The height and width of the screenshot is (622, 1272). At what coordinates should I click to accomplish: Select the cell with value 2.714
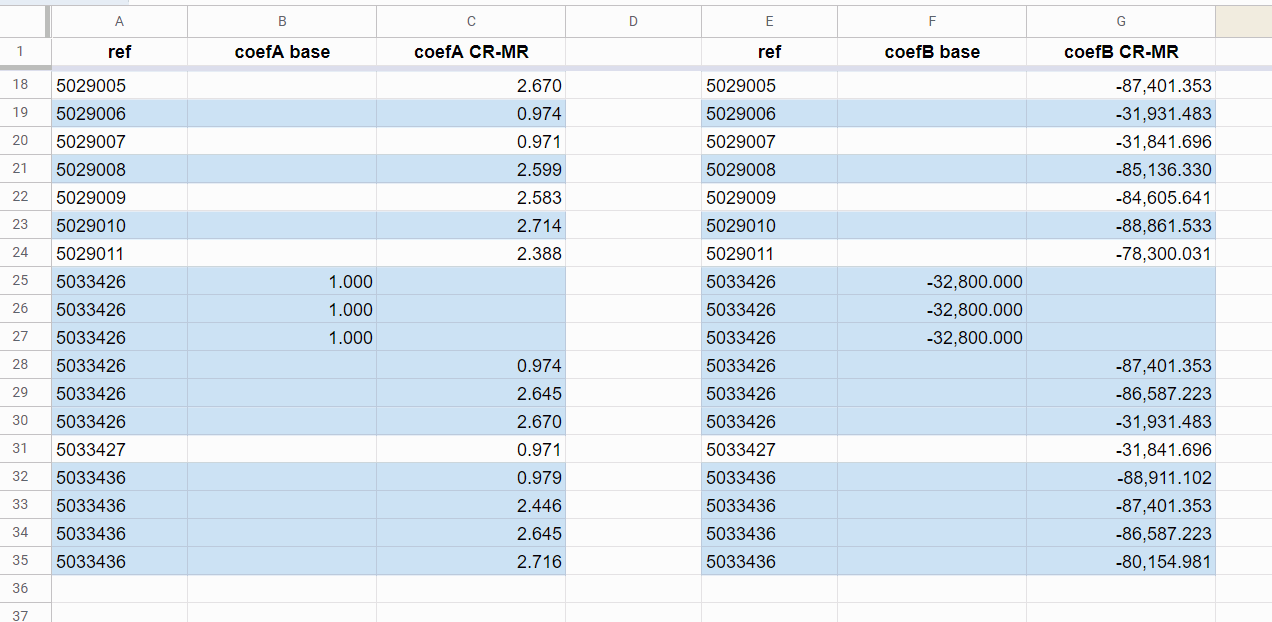point(471,226)
